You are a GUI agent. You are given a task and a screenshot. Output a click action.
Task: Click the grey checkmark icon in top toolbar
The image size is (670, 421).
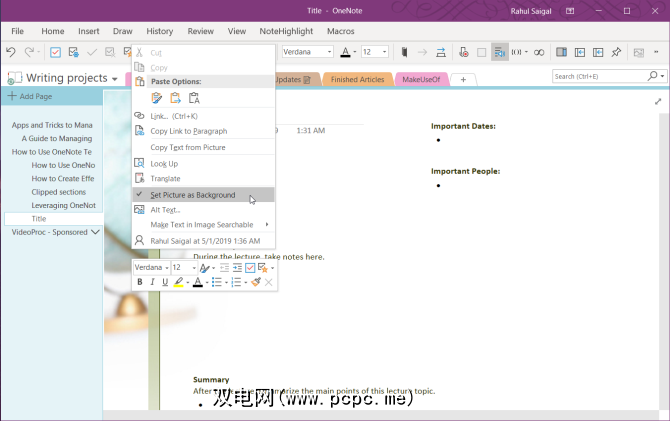91,52
